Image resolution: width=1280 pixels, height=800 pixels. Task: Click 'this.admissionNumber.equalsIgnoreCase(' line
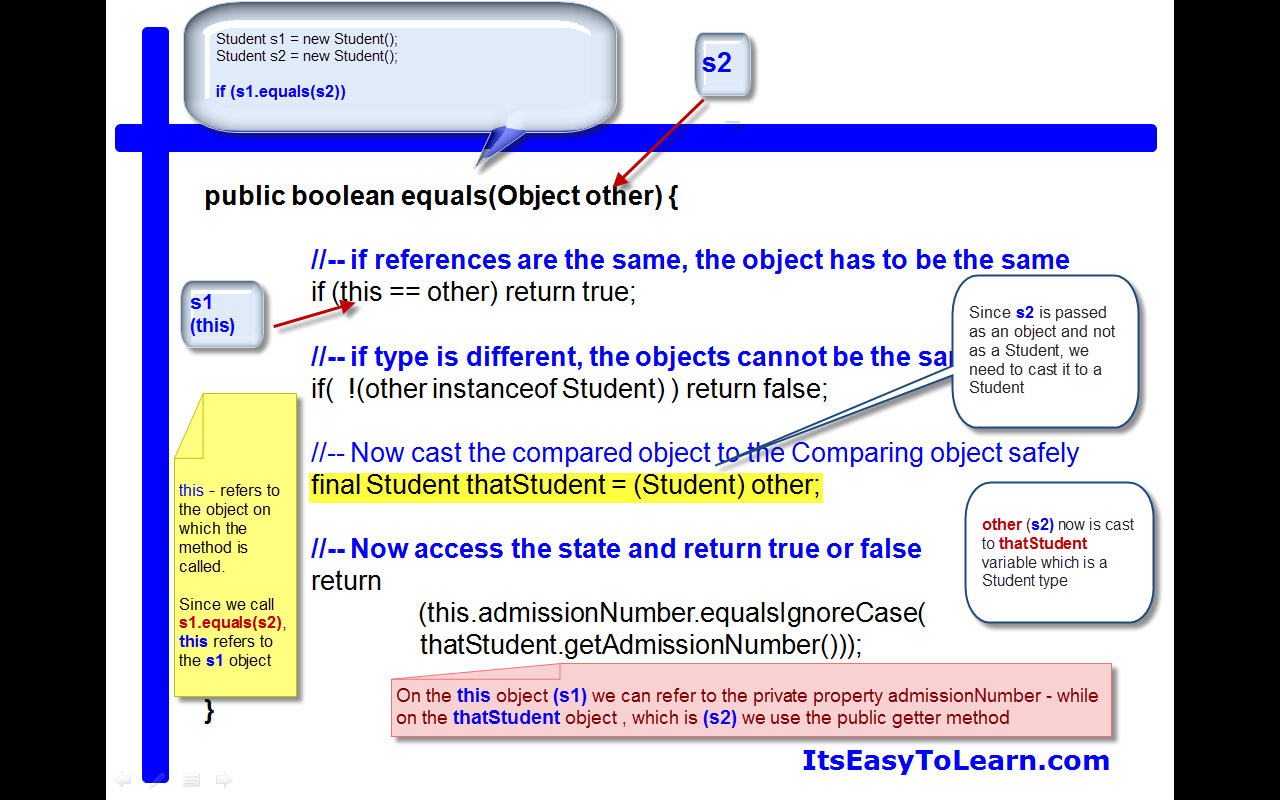pyautogui.click(x=672, y=613)
